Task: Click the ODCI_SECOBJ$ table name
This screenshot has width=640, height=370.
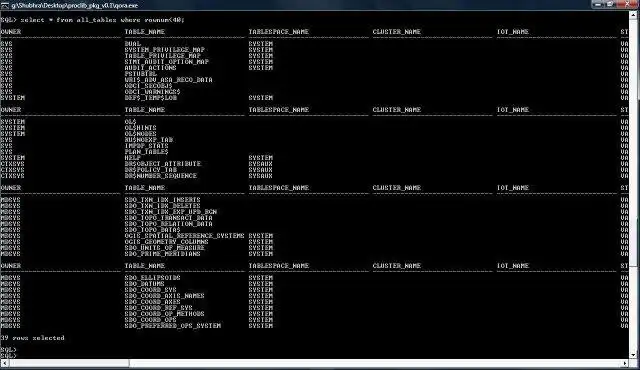Action: 149,86
